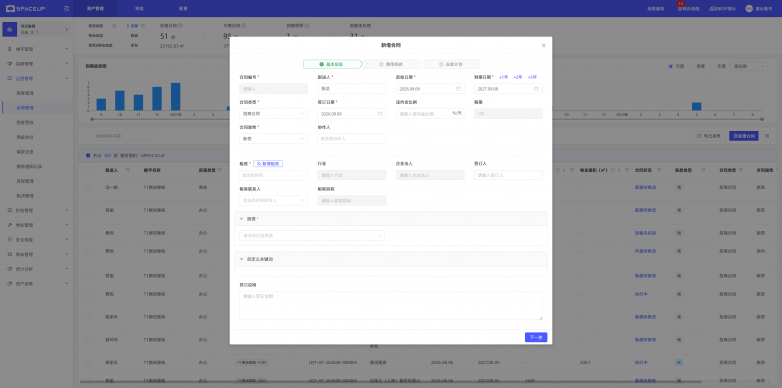Image resolution: width=782 pixels, height=388 pixels.
Task: Click the 物业管理 sidebar icon
Action: click(9, 225)
